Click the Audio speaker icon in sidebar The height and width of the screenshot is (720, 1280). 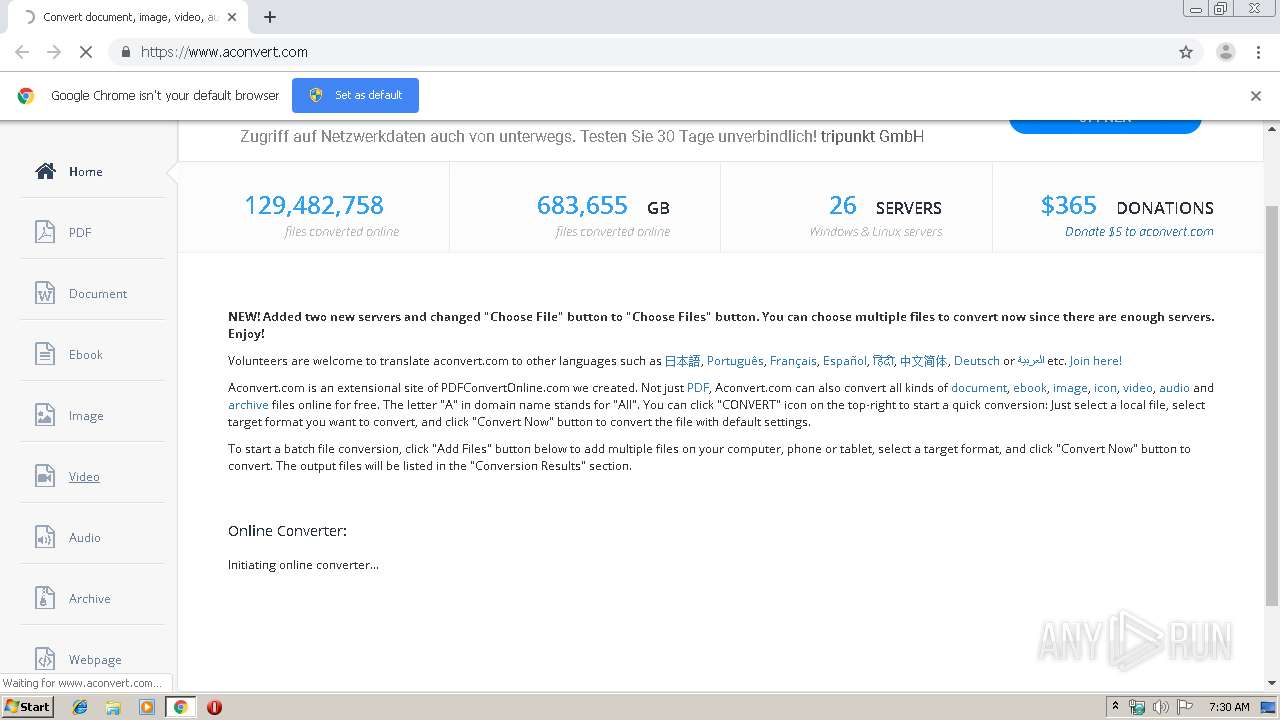click(45, 537)
